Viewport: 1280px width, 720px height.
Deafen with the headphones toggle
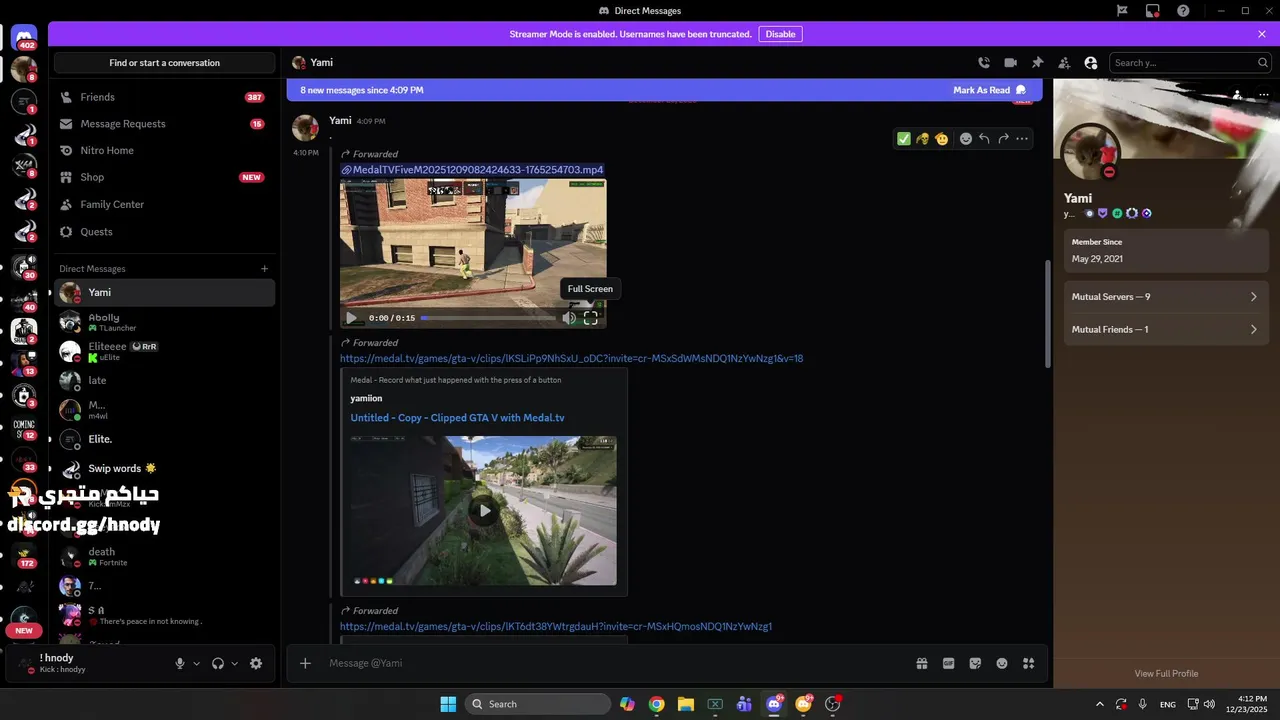pyautogui.click(x=218, y=663)
